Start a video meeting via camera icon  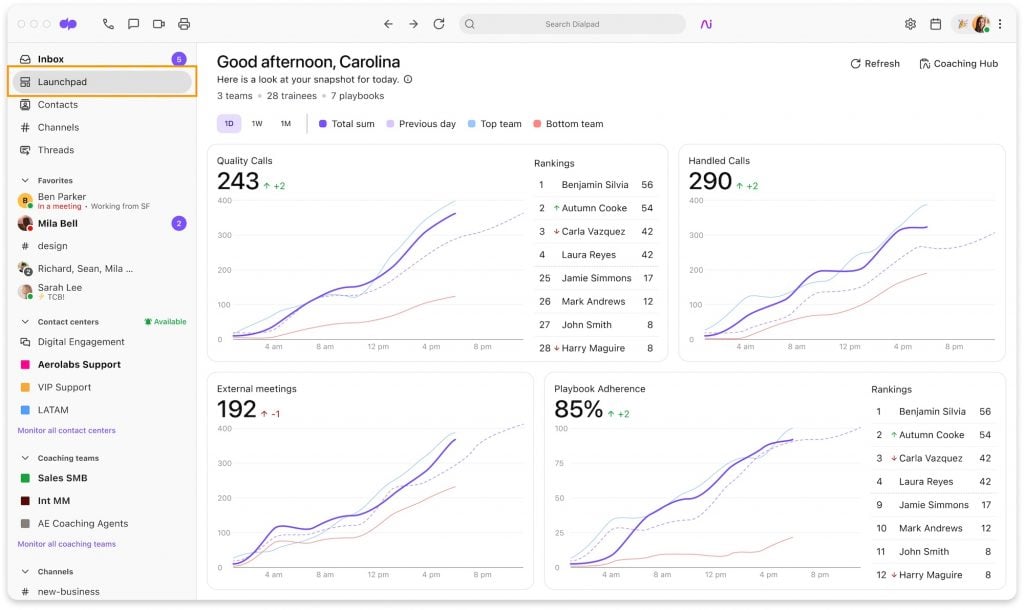pyautogui.click(x=159, y=24)
